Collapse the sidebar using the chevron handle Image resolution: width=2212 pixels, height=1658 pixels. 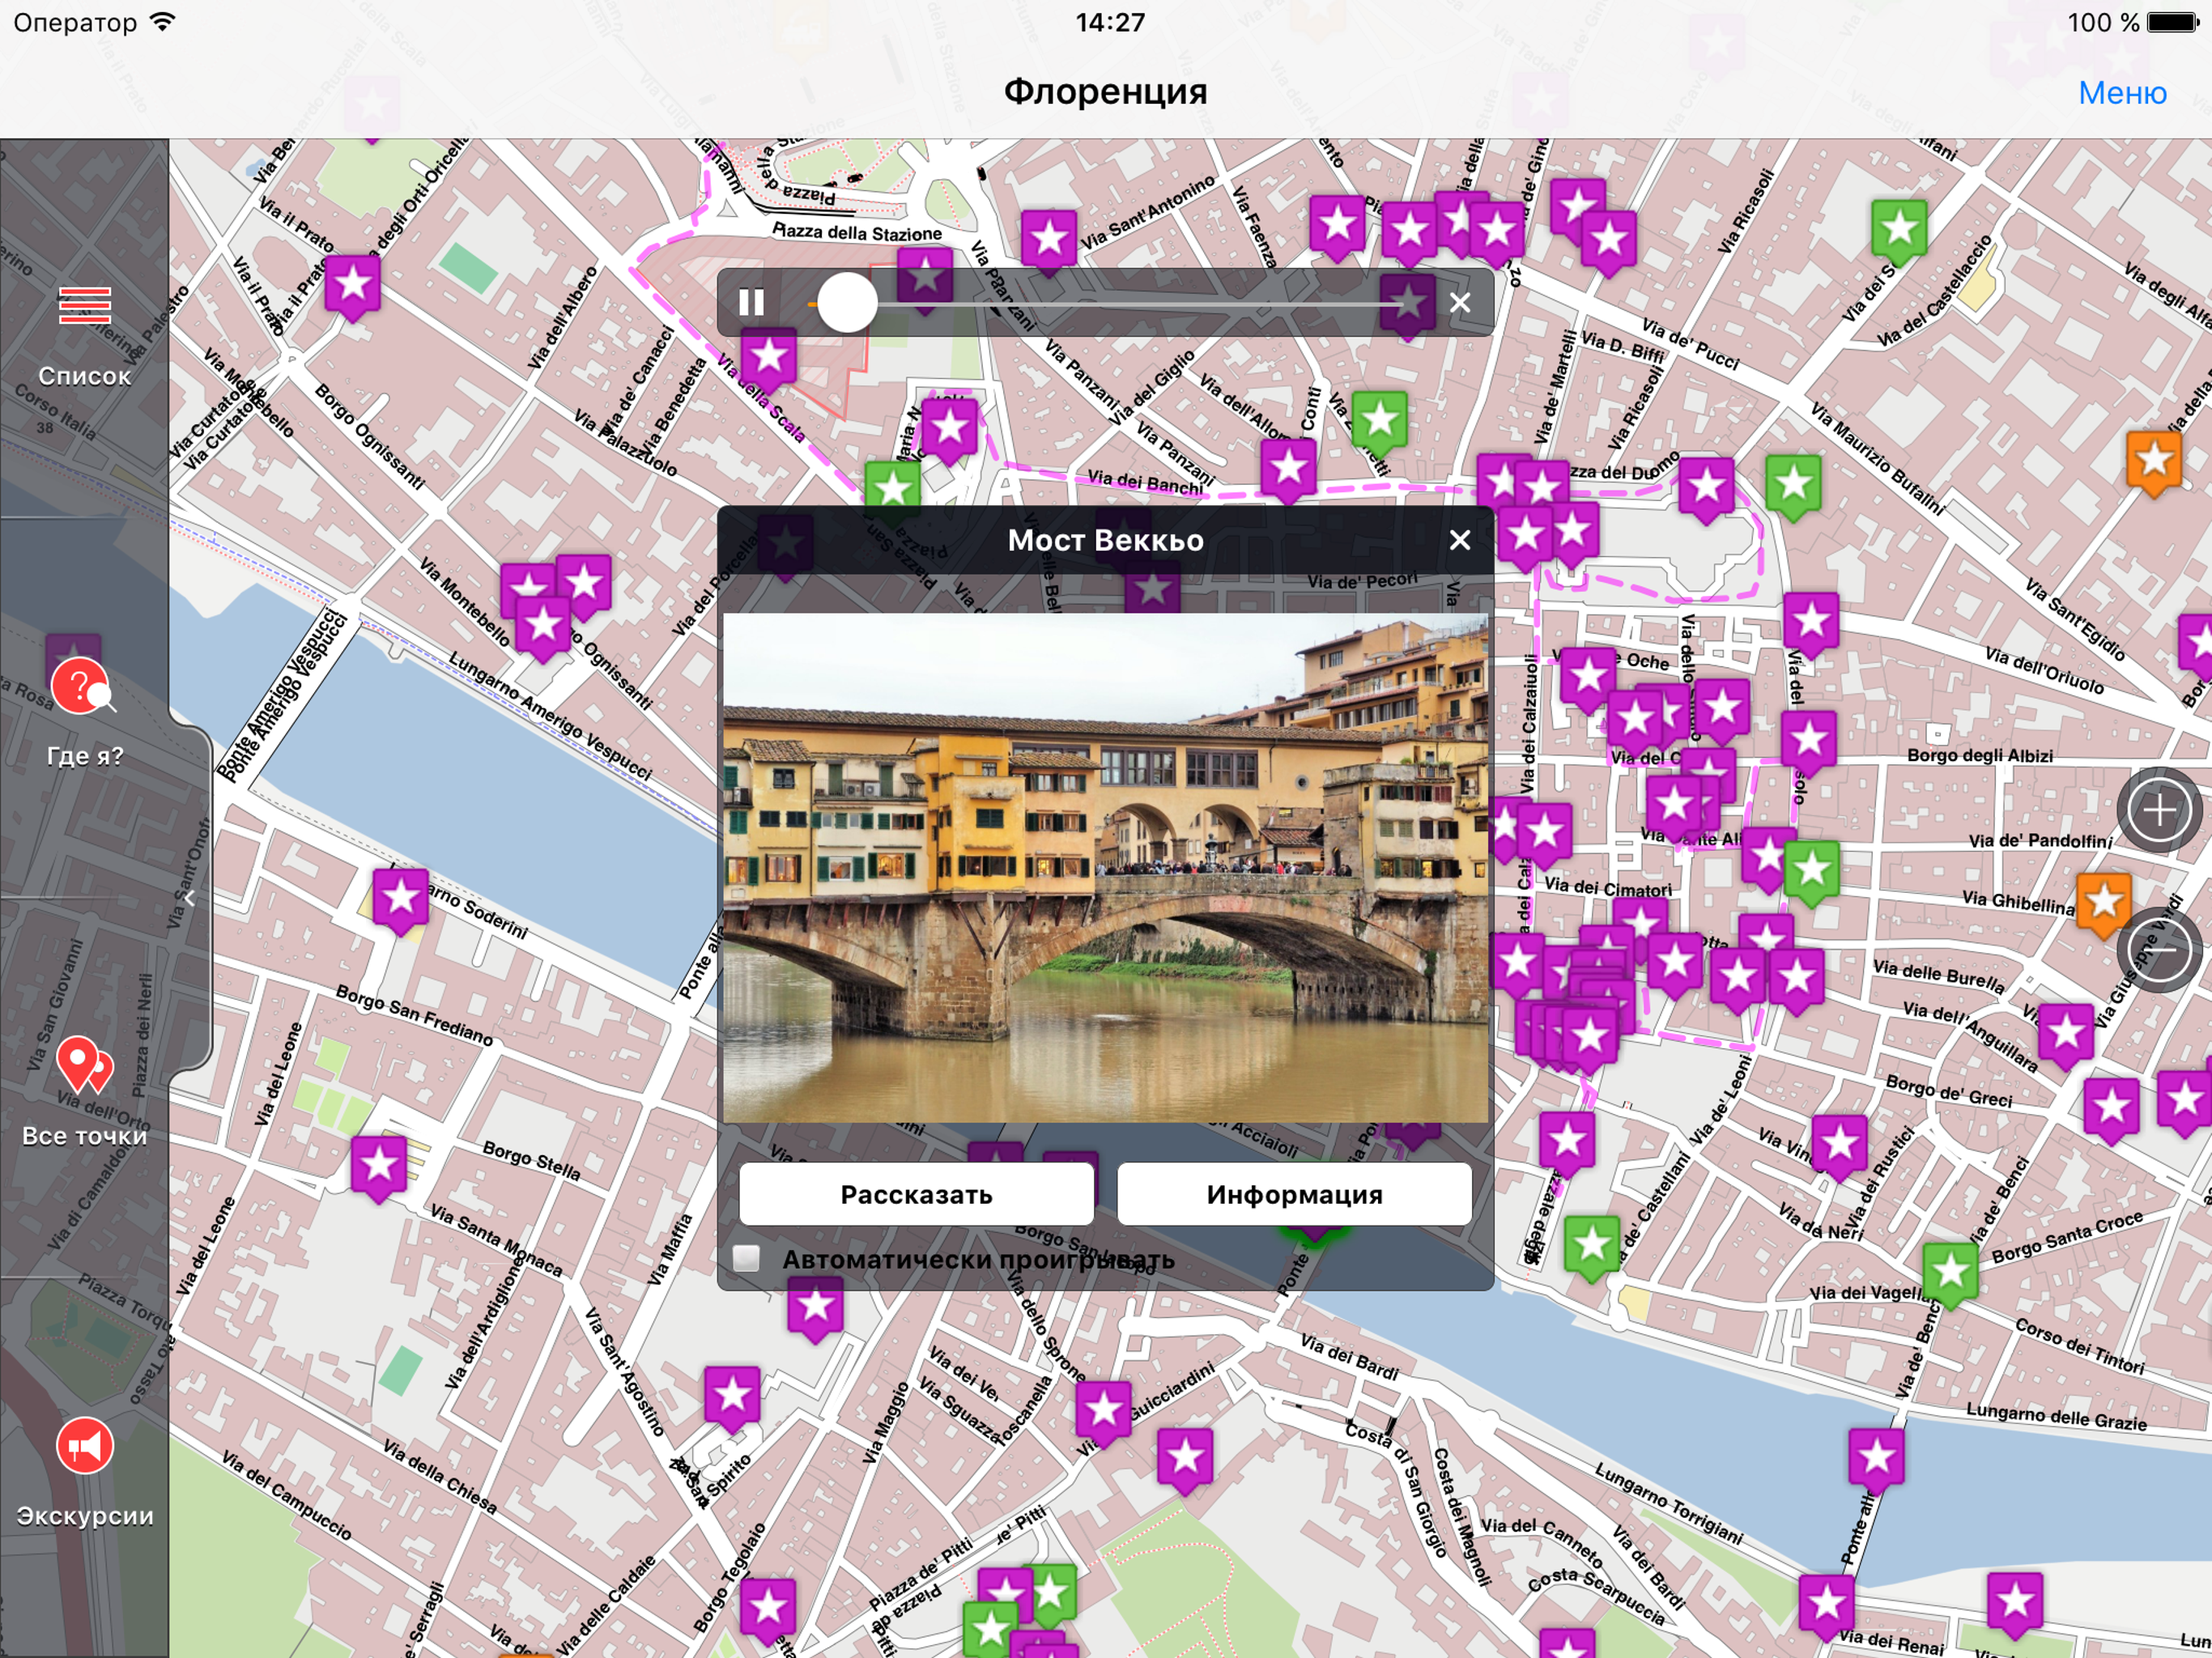[x=190, y=898]
